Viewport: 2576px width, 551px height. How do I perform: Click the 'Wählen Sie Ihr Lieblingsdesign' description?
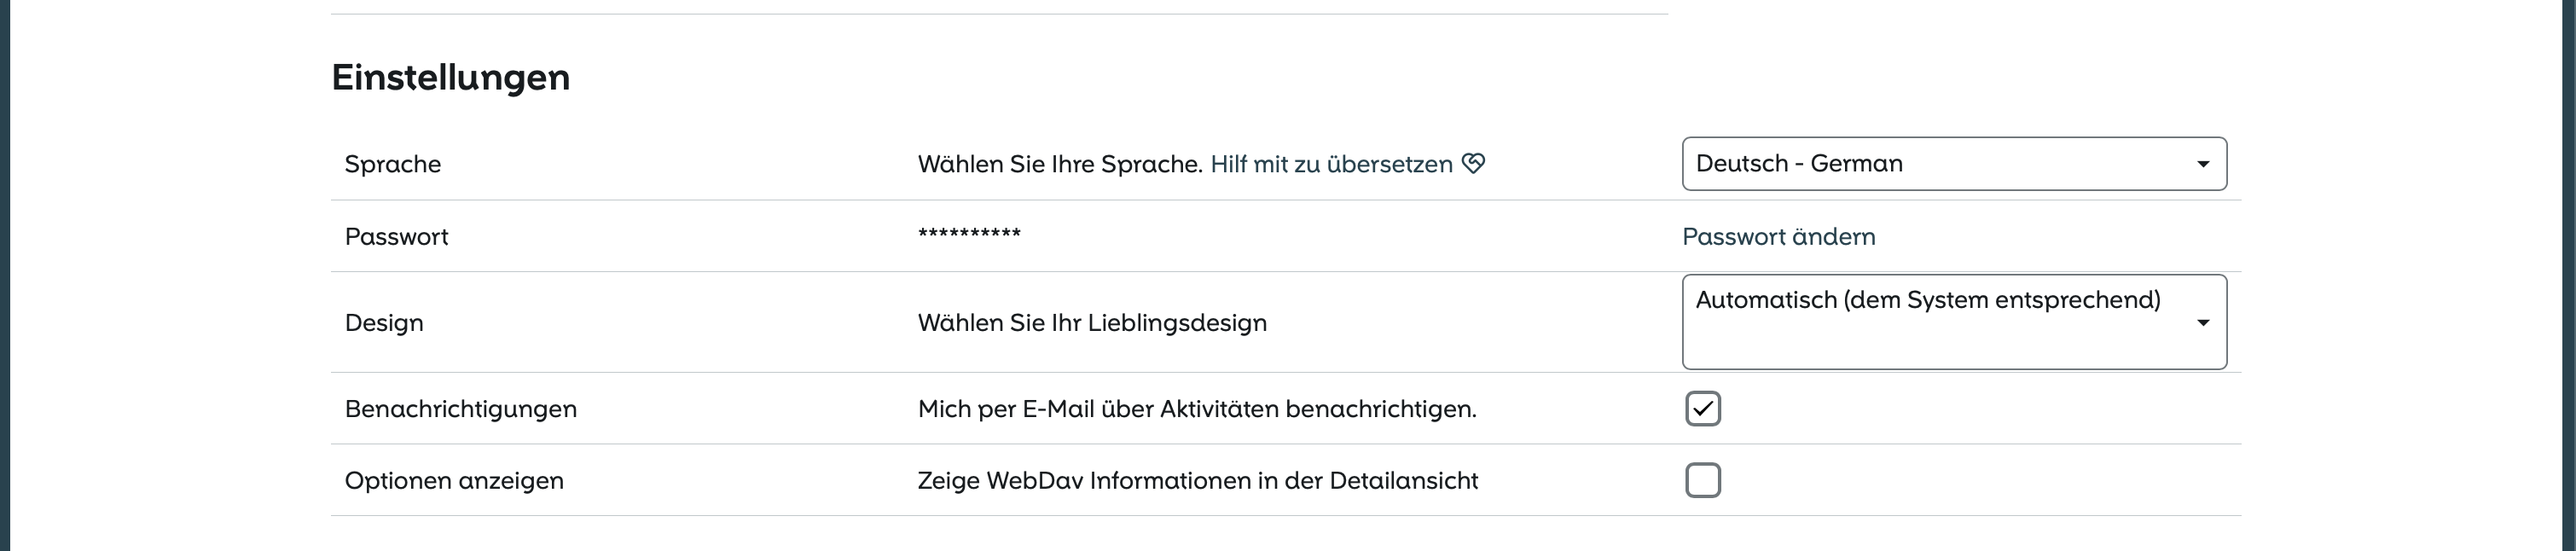click(x=1092, y=323)
